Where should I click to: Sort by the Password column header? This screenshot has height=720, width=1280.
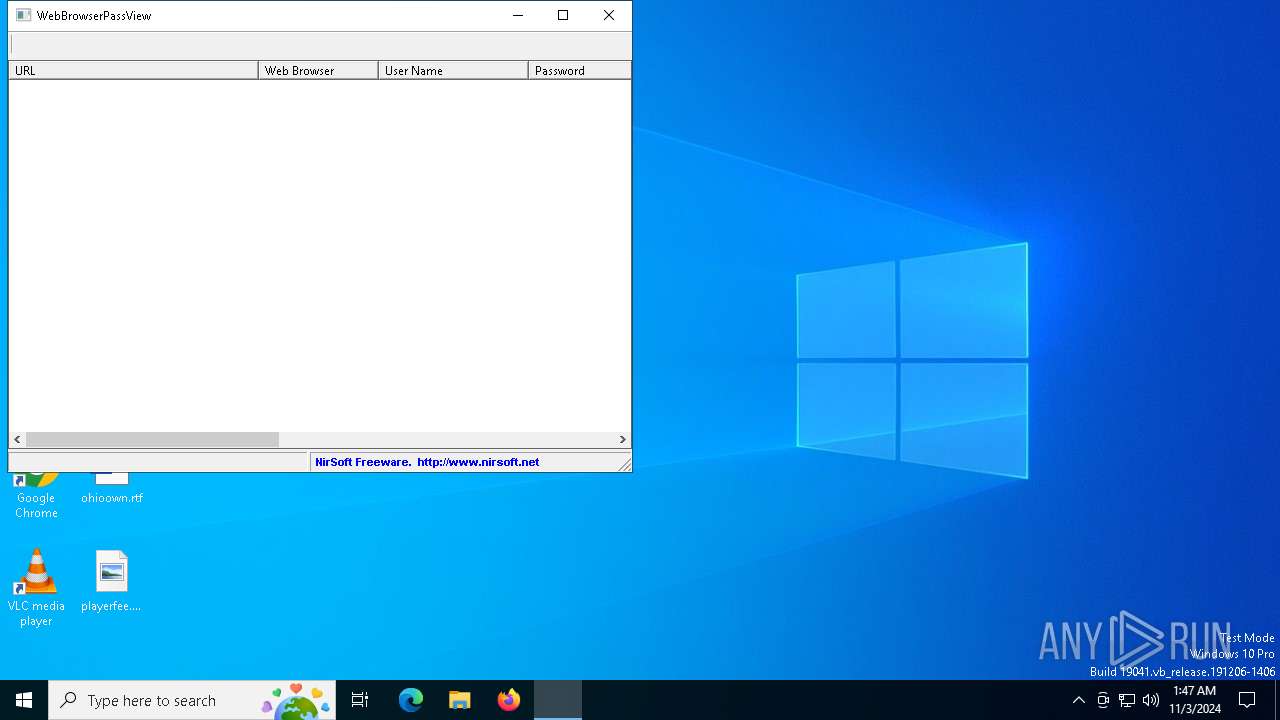[580, 70]
